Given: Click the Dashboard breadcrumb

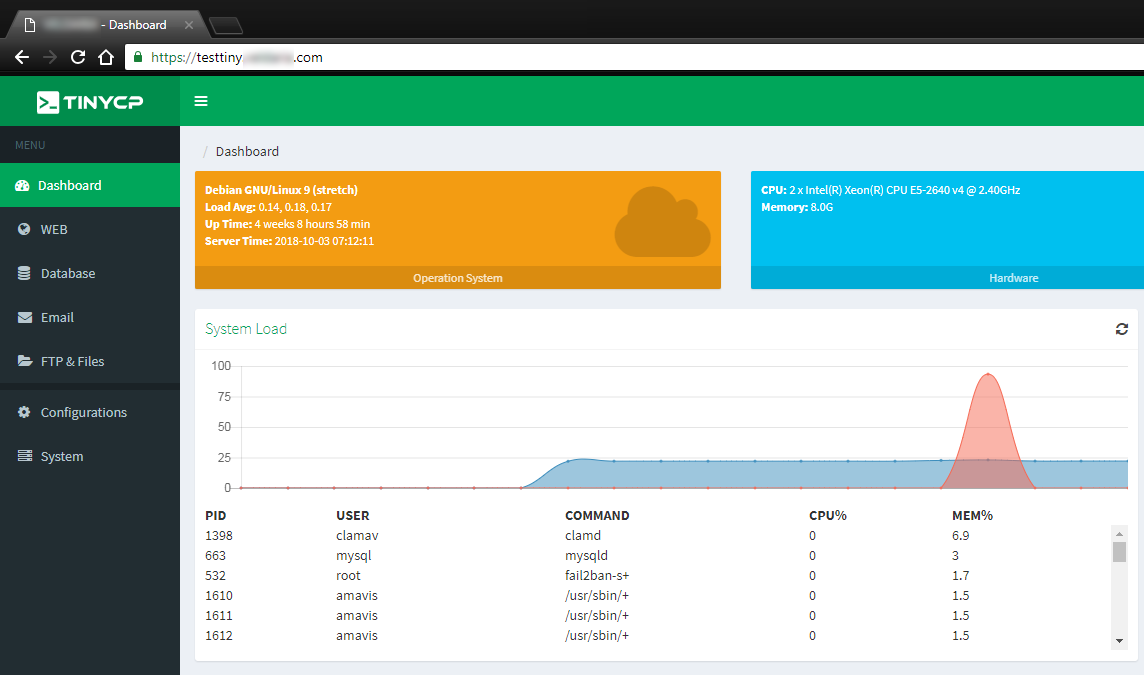Looking at the screenshot, I should pos(247,151).
